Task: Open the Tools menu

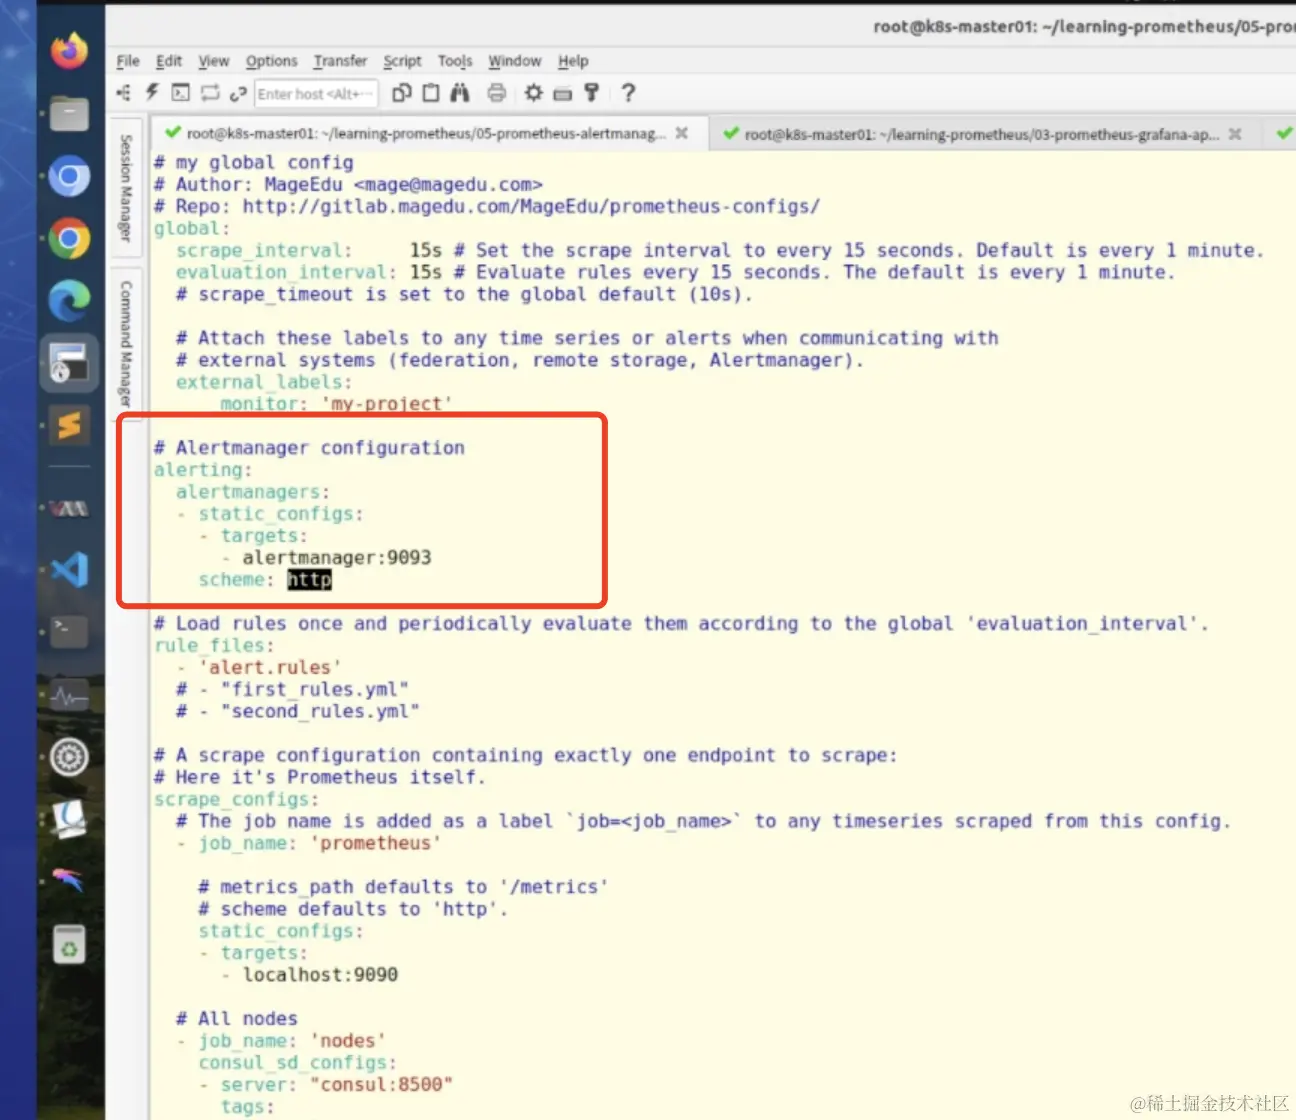Action: (x=455, y=61)
